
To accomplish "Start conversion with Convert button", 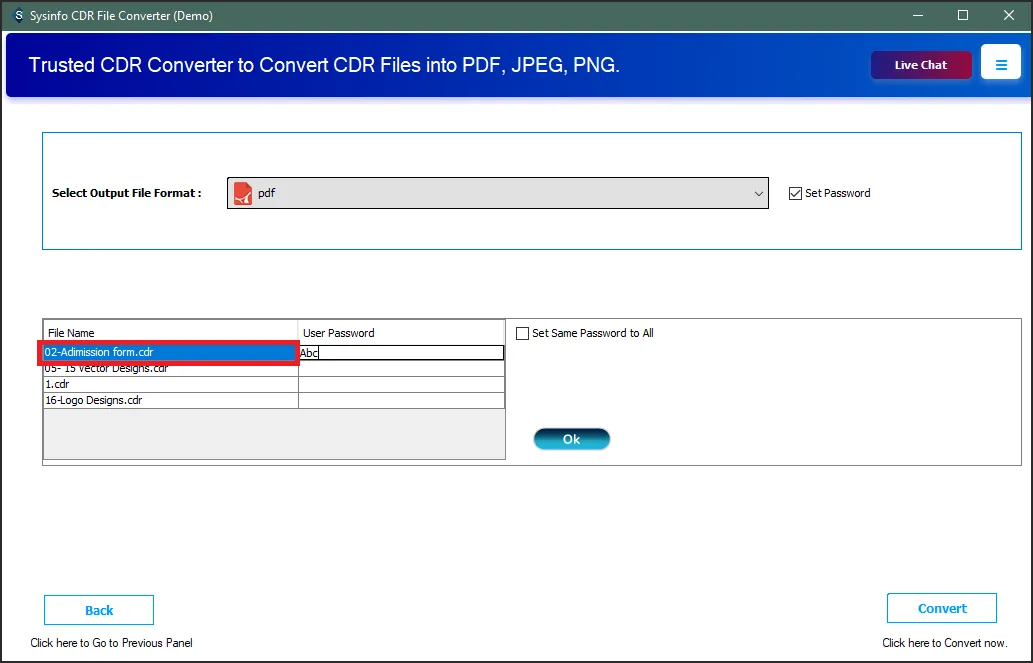I will point(941,608).
